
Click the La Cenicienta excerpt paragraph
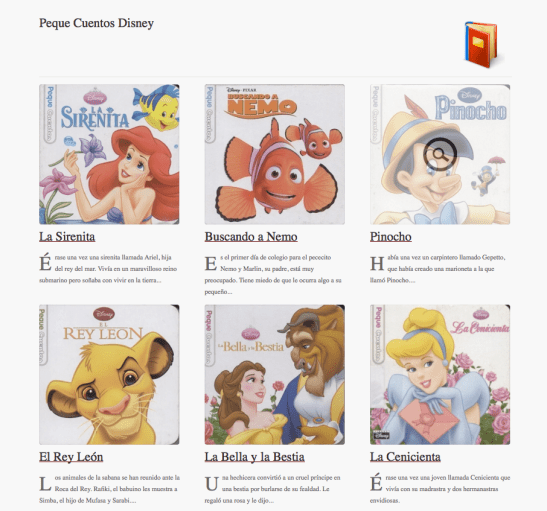pyautogui.click(x=440, y=489)
